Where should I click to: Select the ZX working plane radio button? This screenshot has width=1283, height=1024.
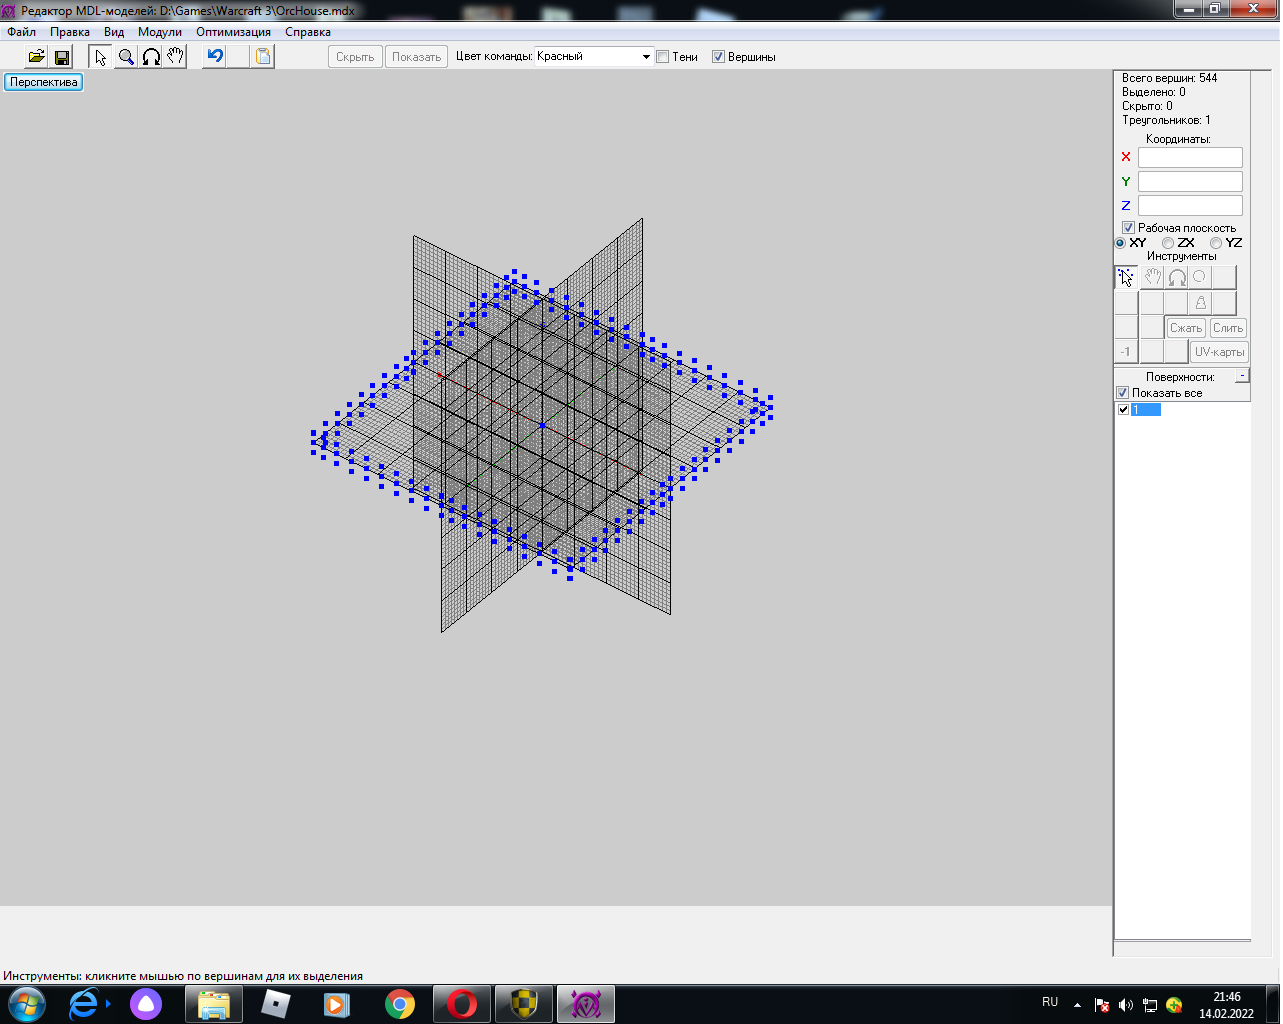1168,243
